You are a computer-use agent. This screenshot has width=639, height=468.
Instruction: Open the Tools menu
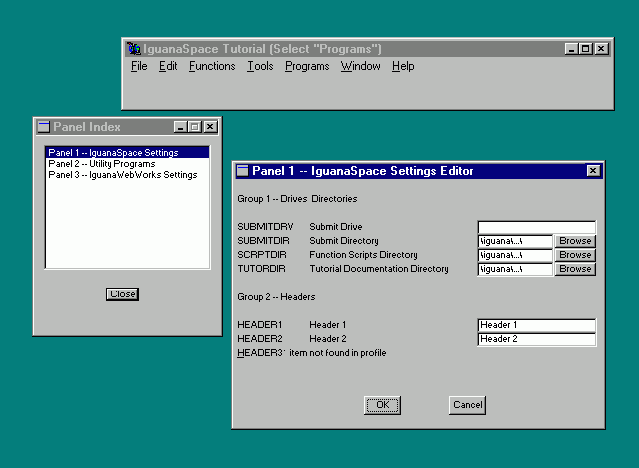260,66
